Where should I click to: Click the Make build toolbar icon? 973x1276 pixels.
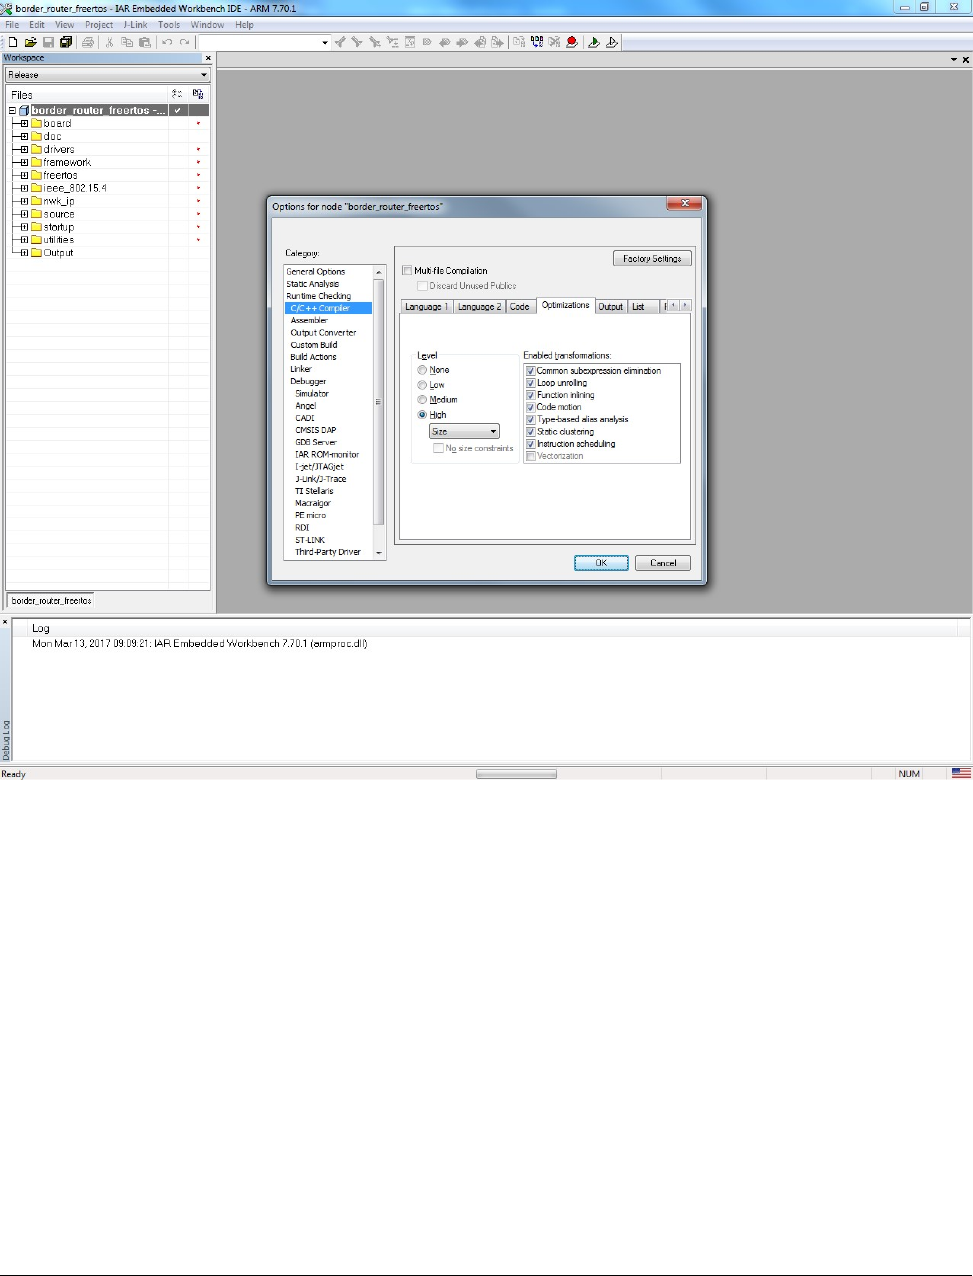[x=537, y=42]
